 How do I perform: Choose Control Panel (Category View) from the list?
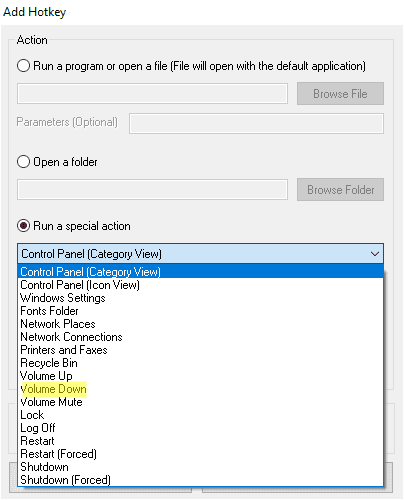(200, 272)
